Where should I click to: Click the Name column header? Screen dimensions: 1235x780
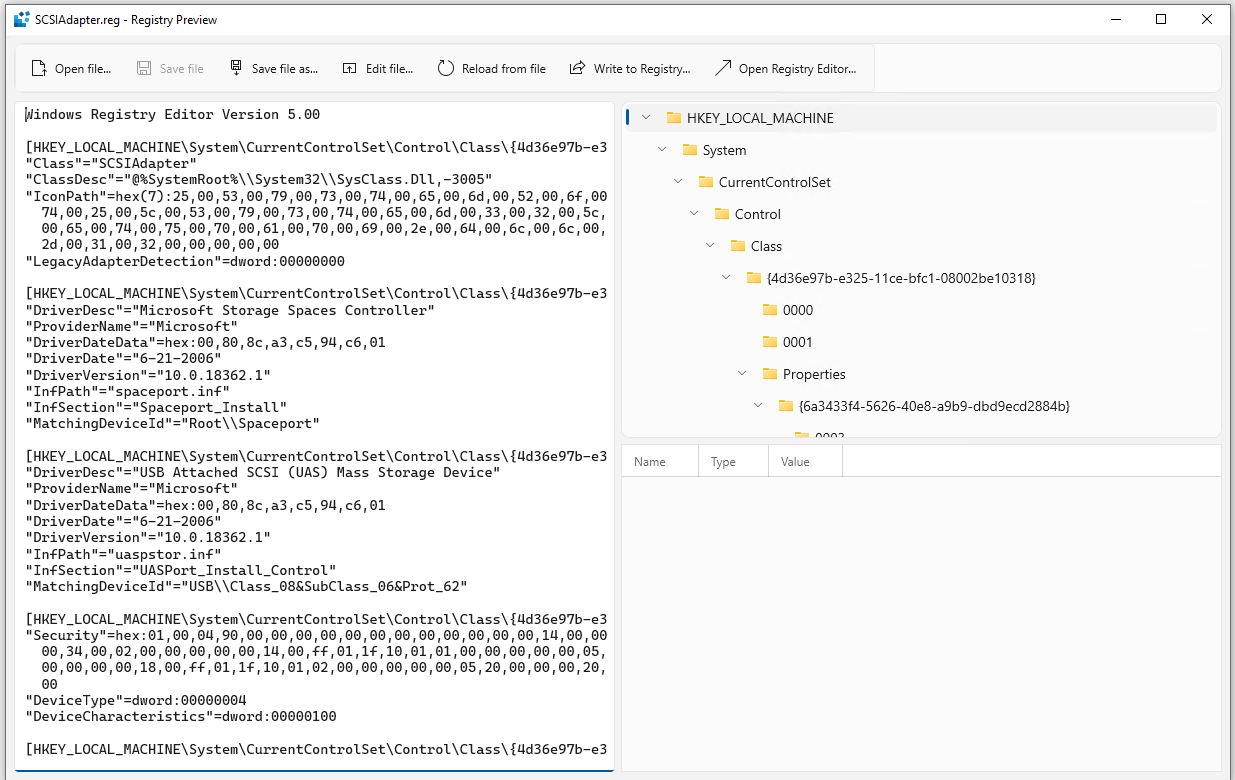(x=651, y=461)
